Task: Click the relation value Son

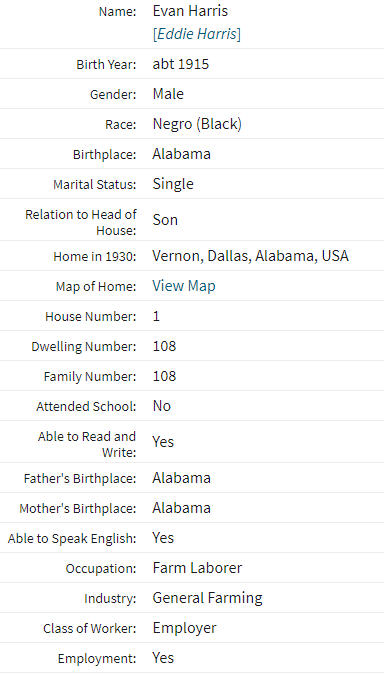Action: (165, 220)
